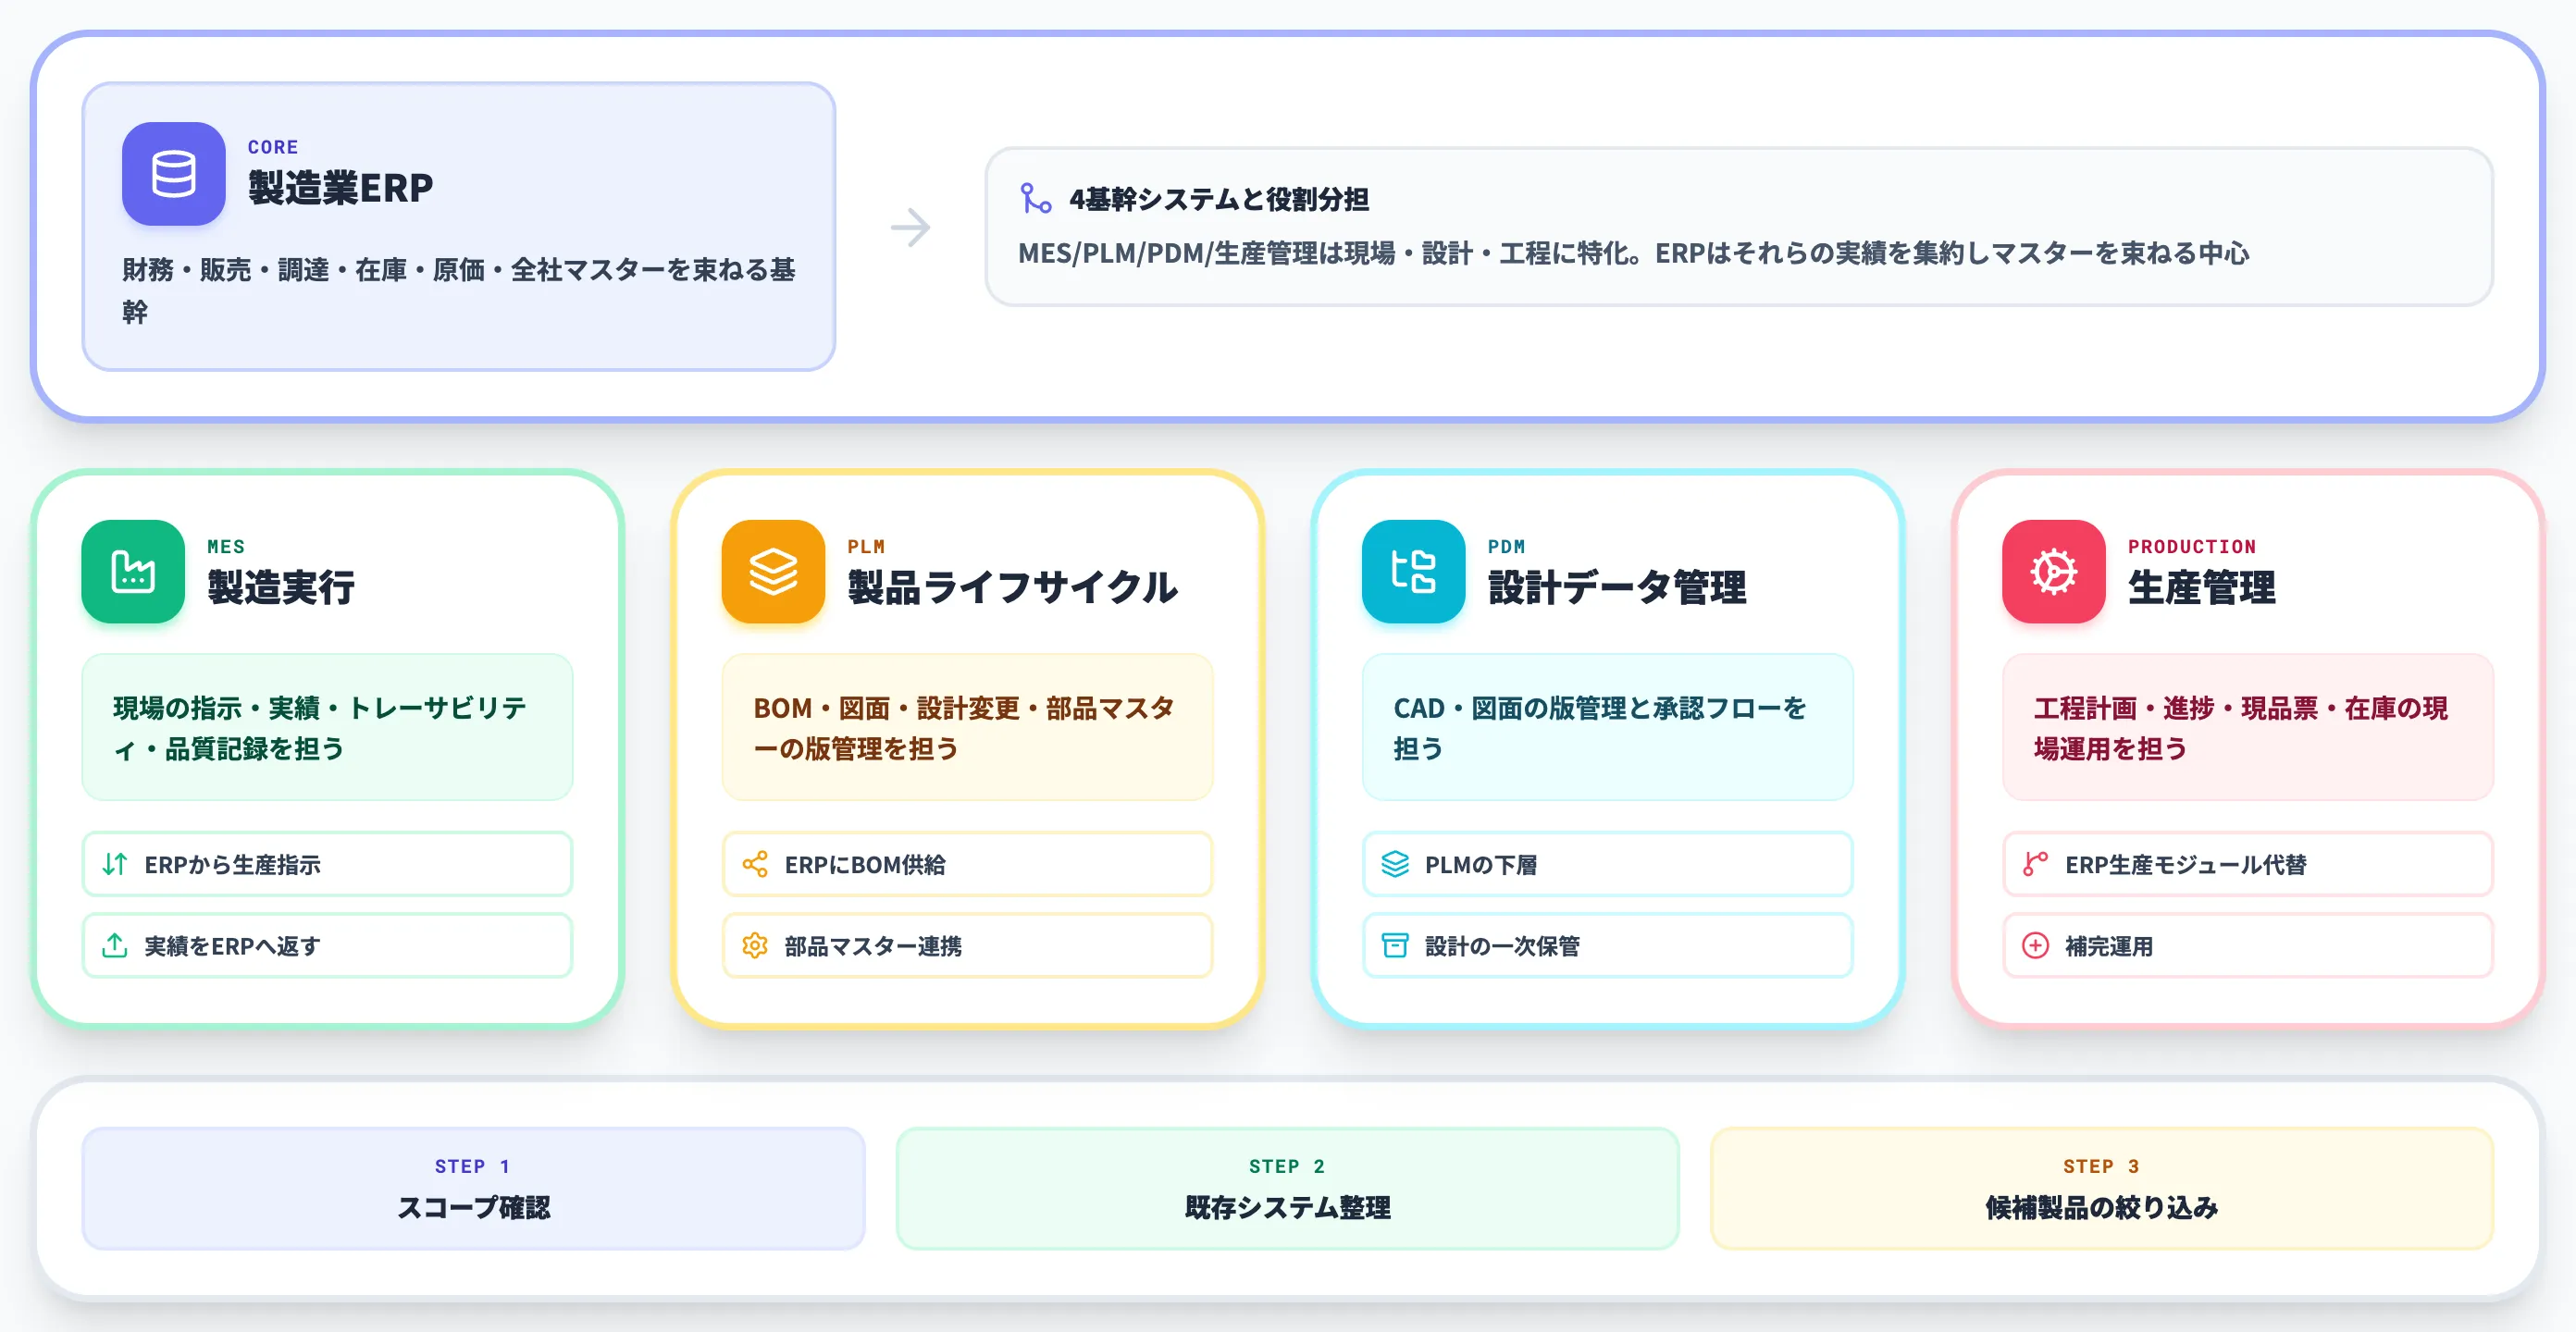
Task: Click the red gear icon for 生産管理
Action: tap(2053, 571)
